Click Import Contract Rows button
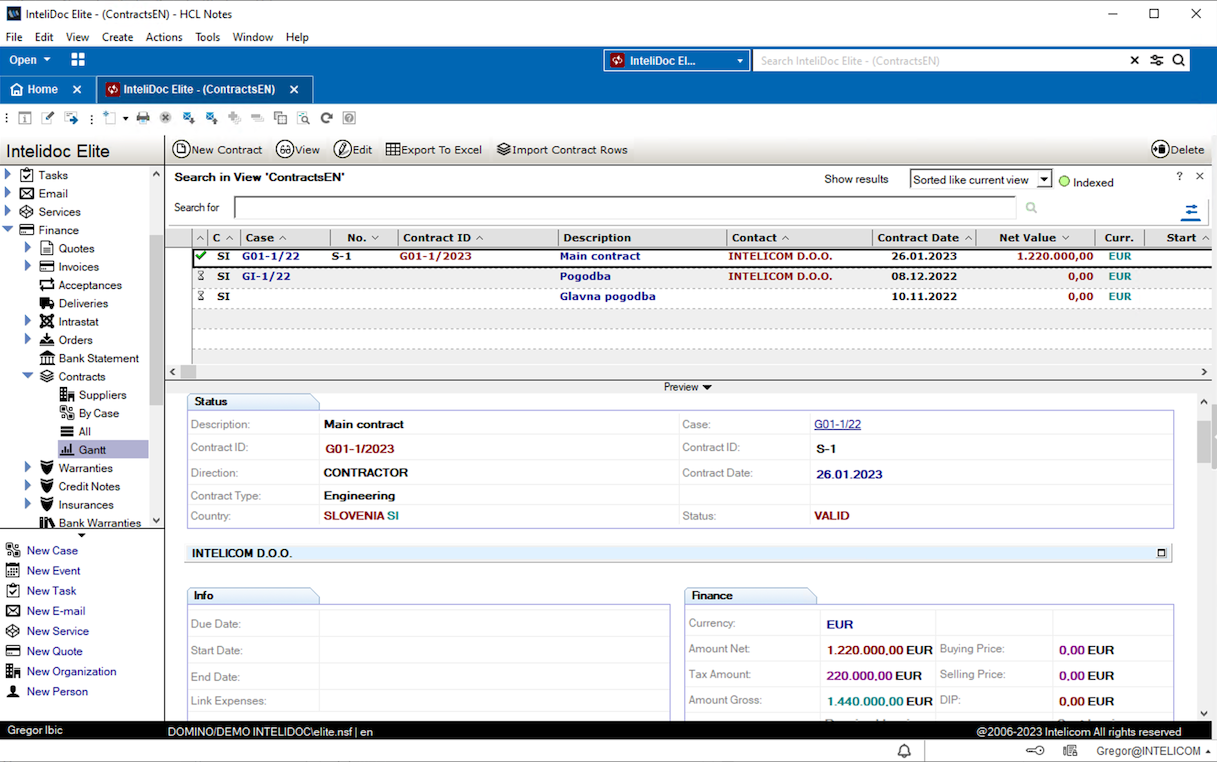This screenshot has width=1217, height=762. click(562, 150)
